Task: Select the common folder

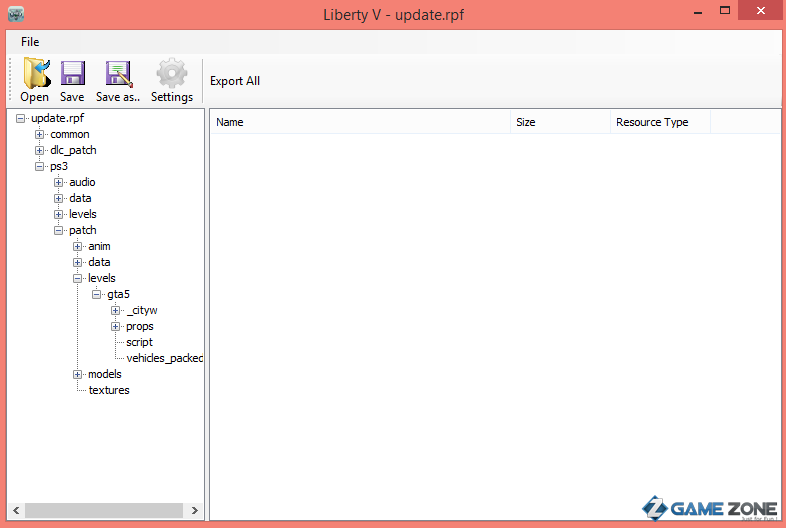Action: pos(70,134)
